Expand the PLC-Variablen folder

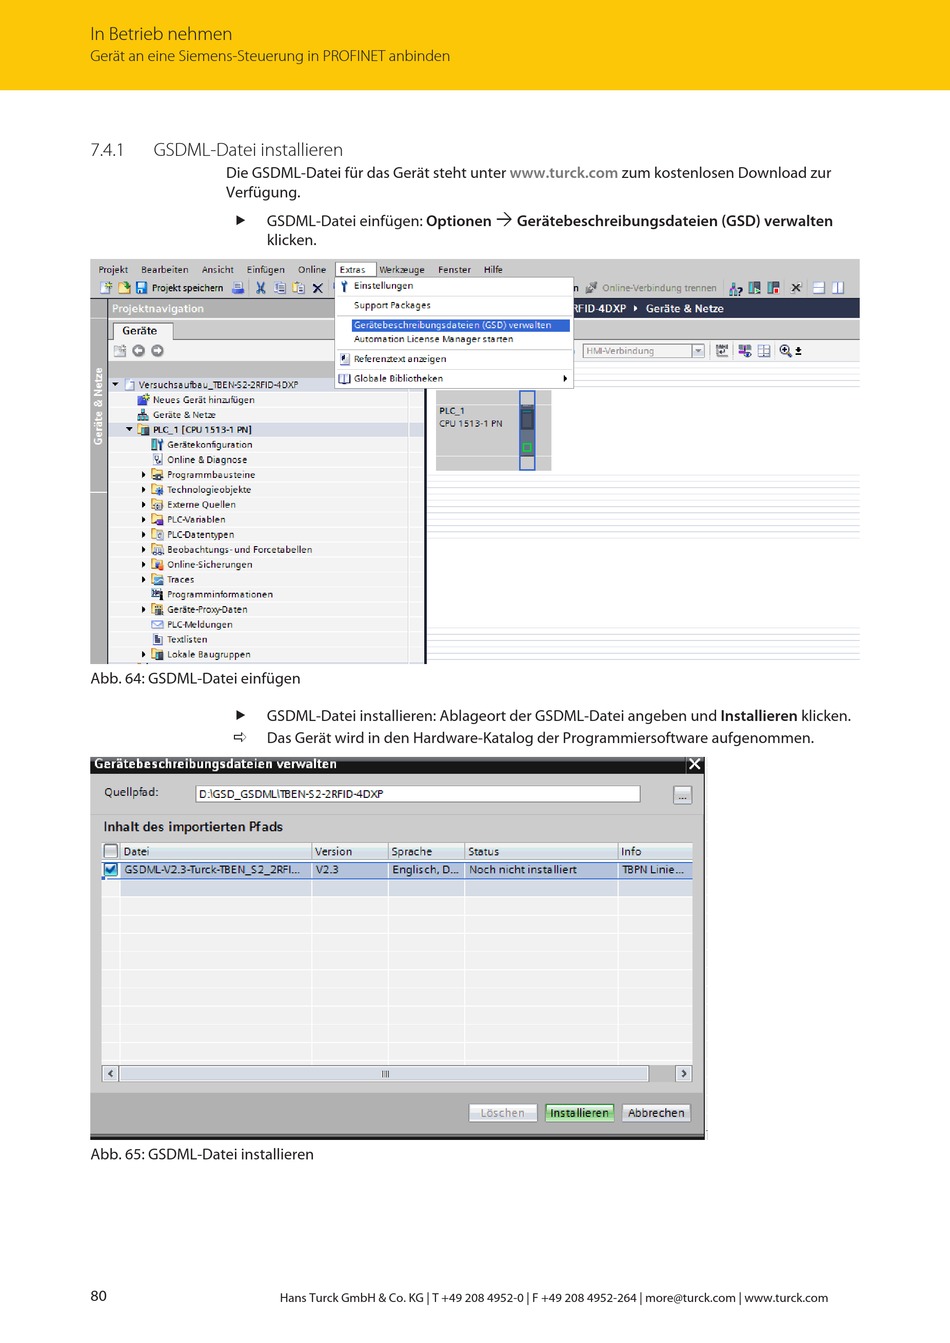[x=144, y=520]
